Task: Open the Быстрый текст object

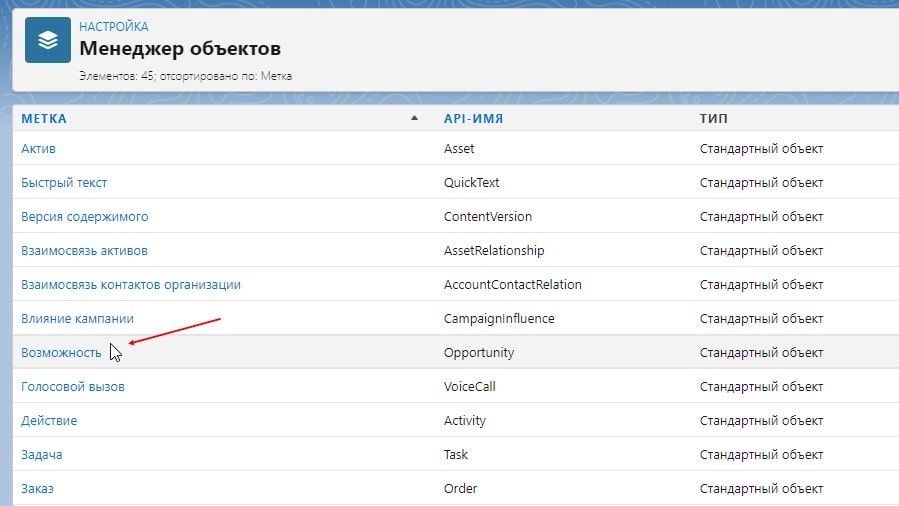Action: click(x=64, y=183)
